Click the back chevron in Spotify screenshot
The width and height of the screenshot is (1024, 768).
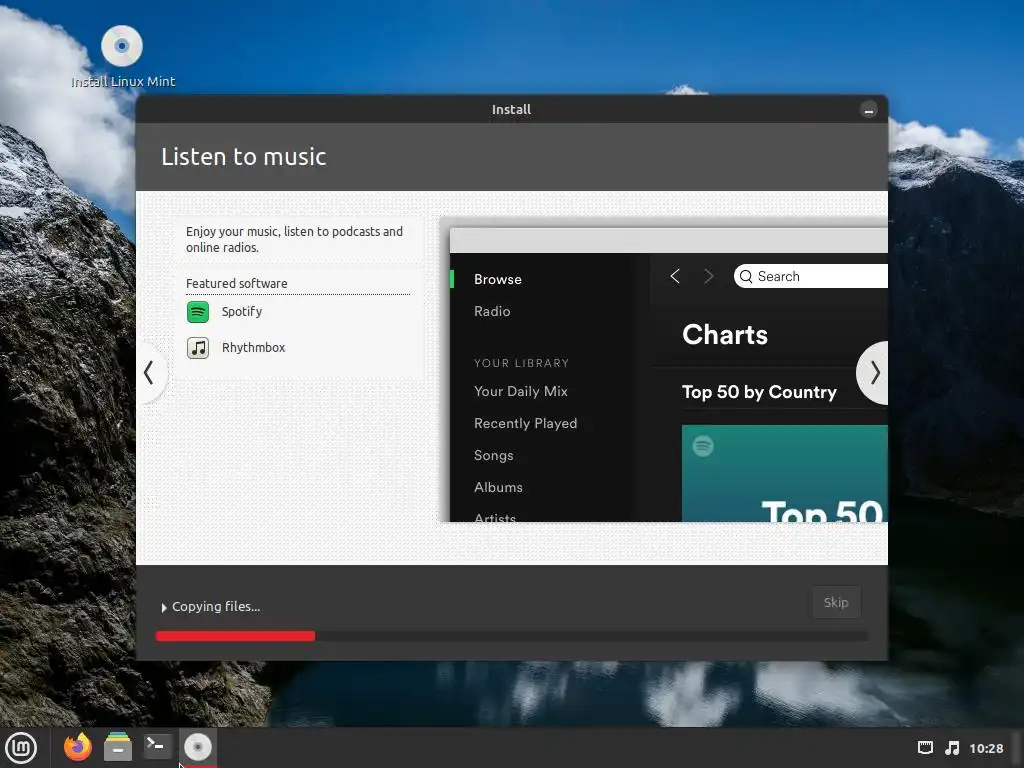(x=675, y=276)
